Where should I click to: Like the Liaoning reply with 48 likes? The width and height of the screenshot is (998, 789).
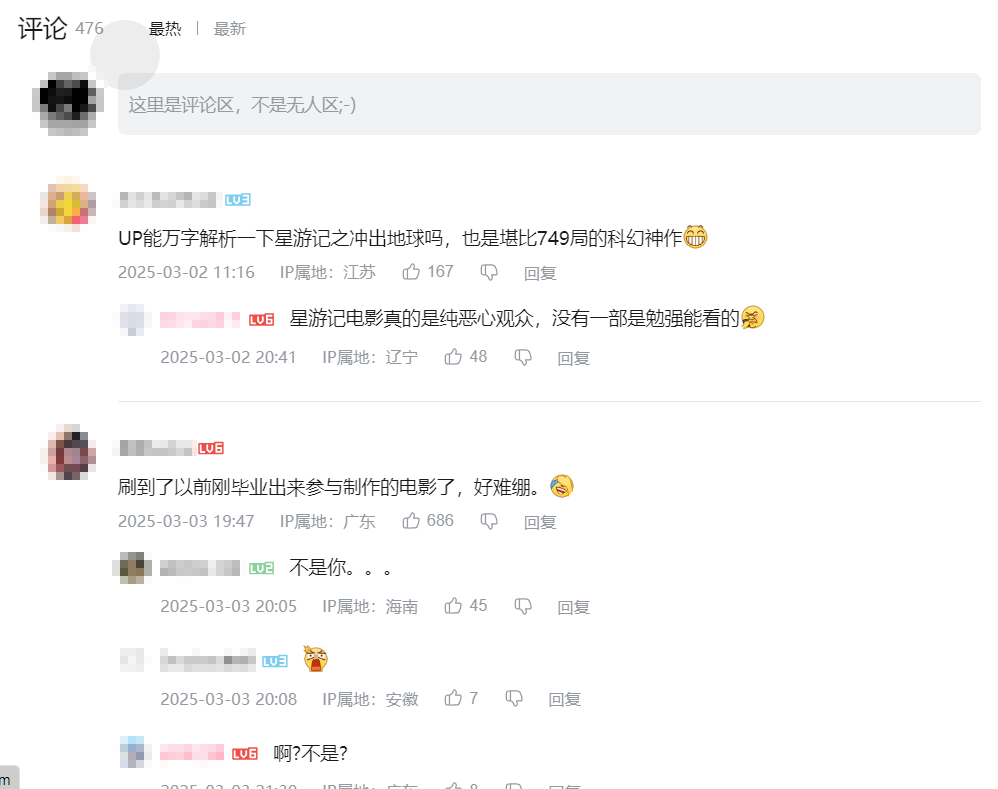pyautogui.click(x=453, y=356)
